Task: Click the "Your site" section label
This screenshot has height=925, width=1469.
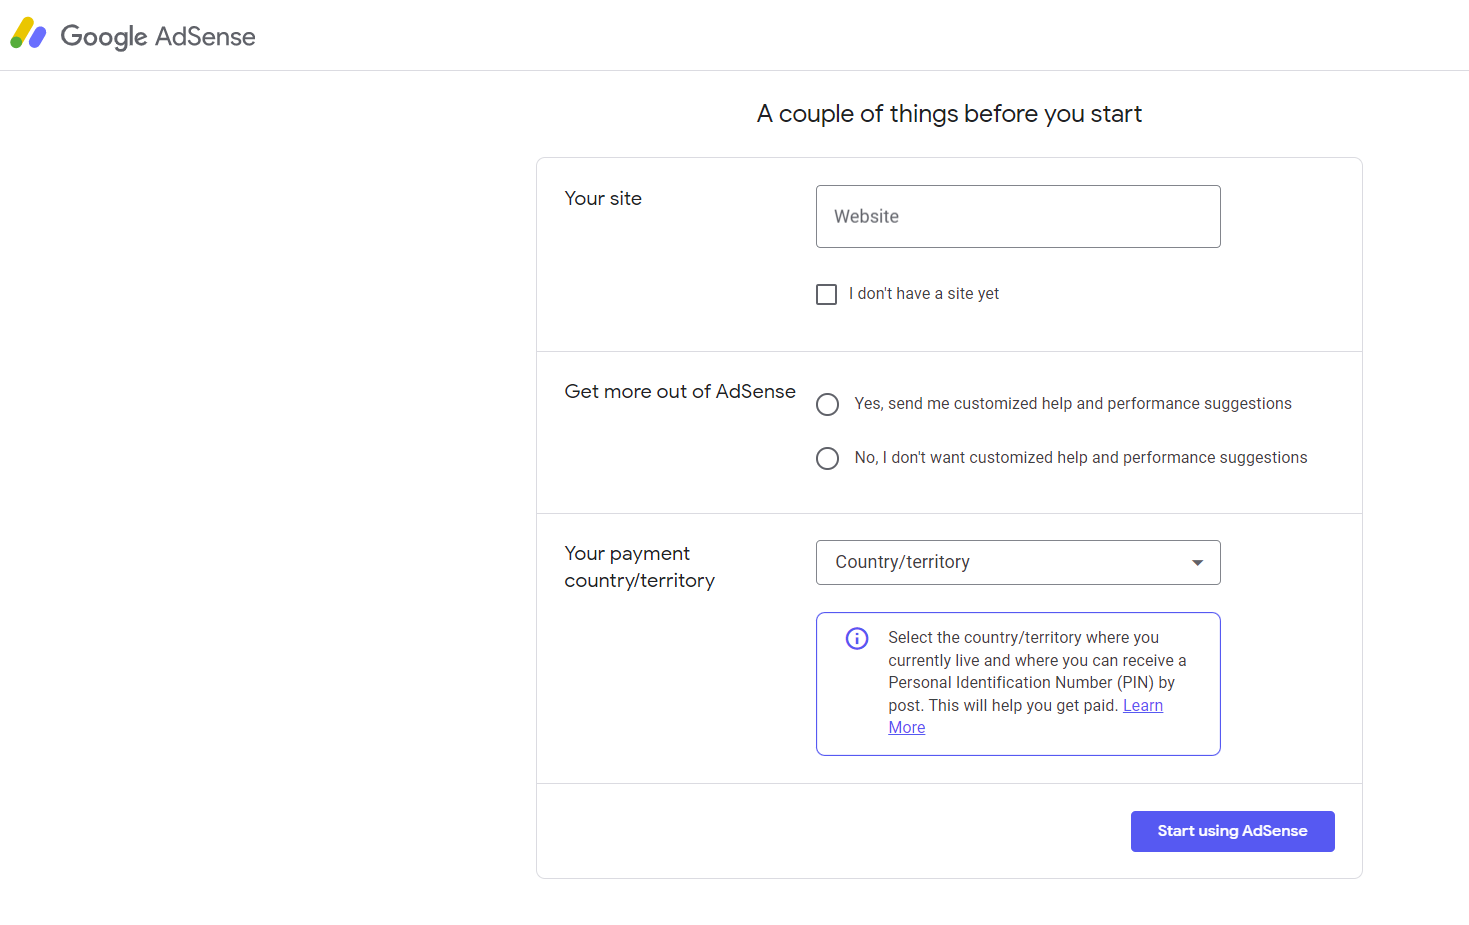Action: tap(603, 198)
